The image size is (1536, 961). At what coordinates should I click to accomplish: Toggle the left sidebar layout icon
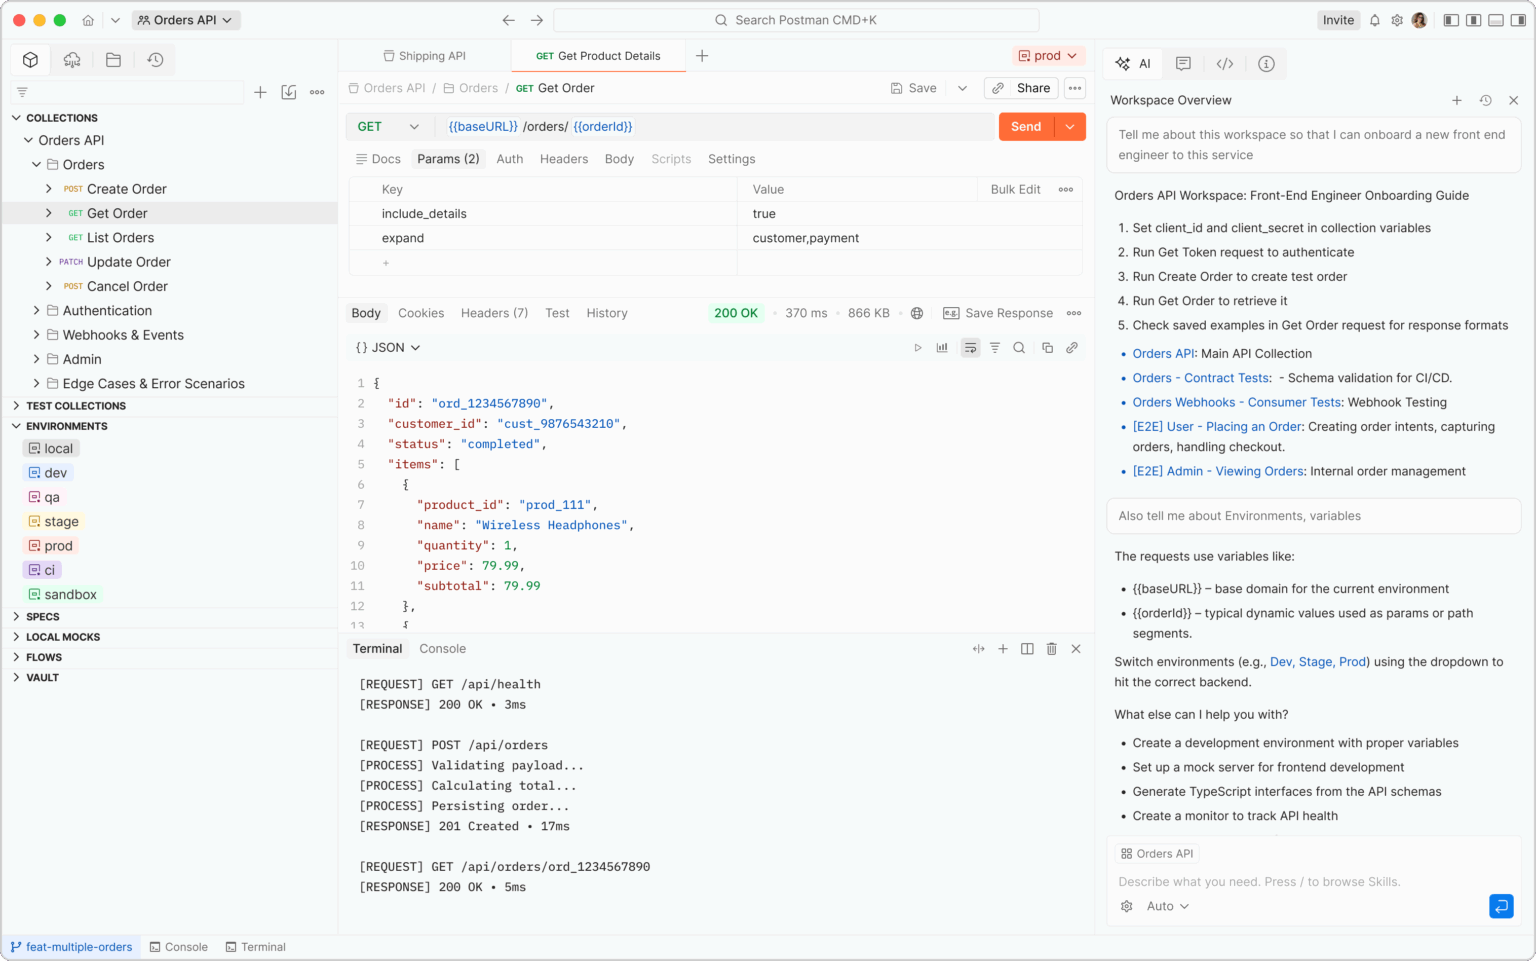pos(1451,20)
